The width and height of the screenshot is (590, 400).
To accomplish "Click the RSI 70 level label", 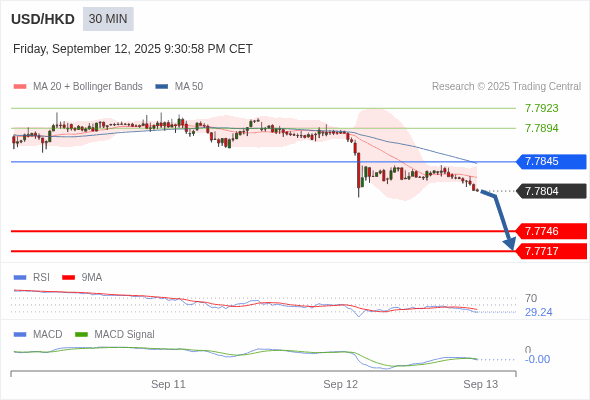I will click(531, 298).
